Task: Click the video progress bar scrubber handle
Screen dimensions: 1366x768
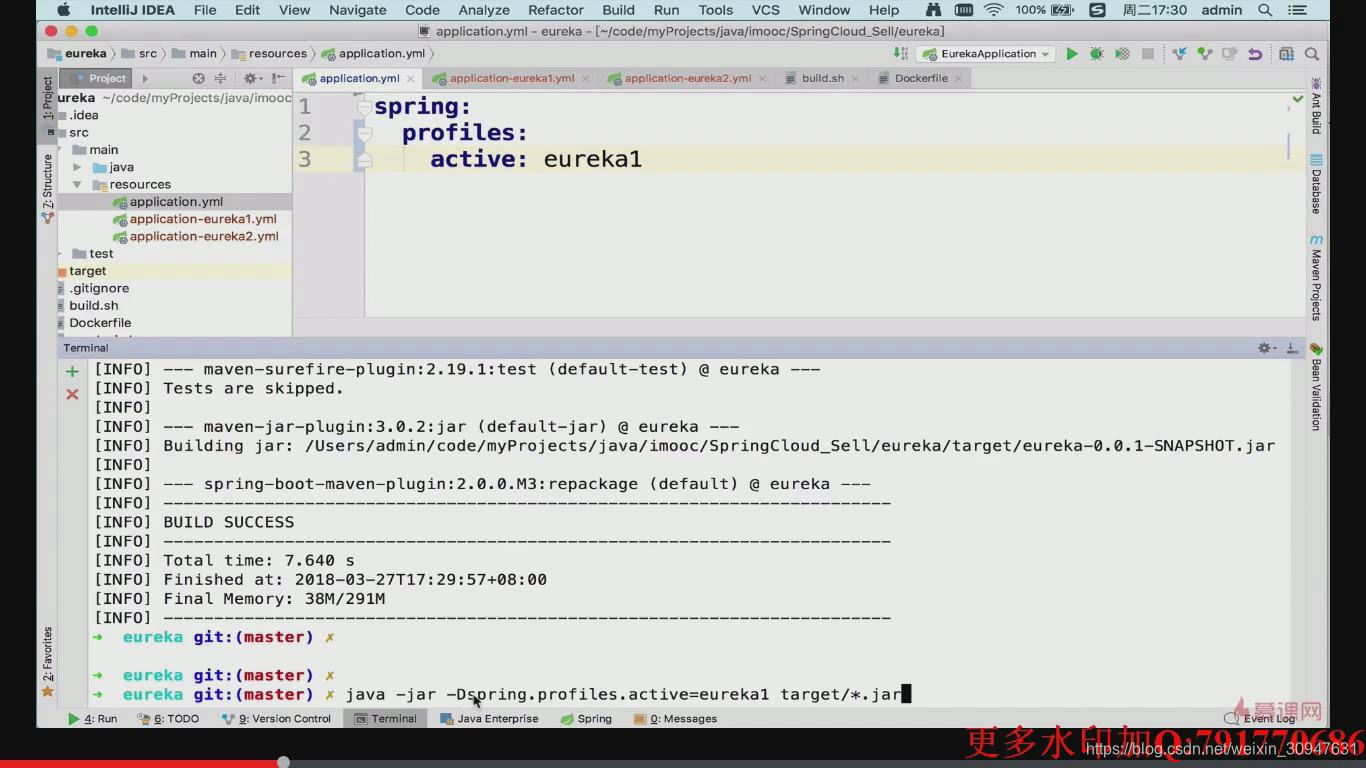Action: [x=283, y=762]
